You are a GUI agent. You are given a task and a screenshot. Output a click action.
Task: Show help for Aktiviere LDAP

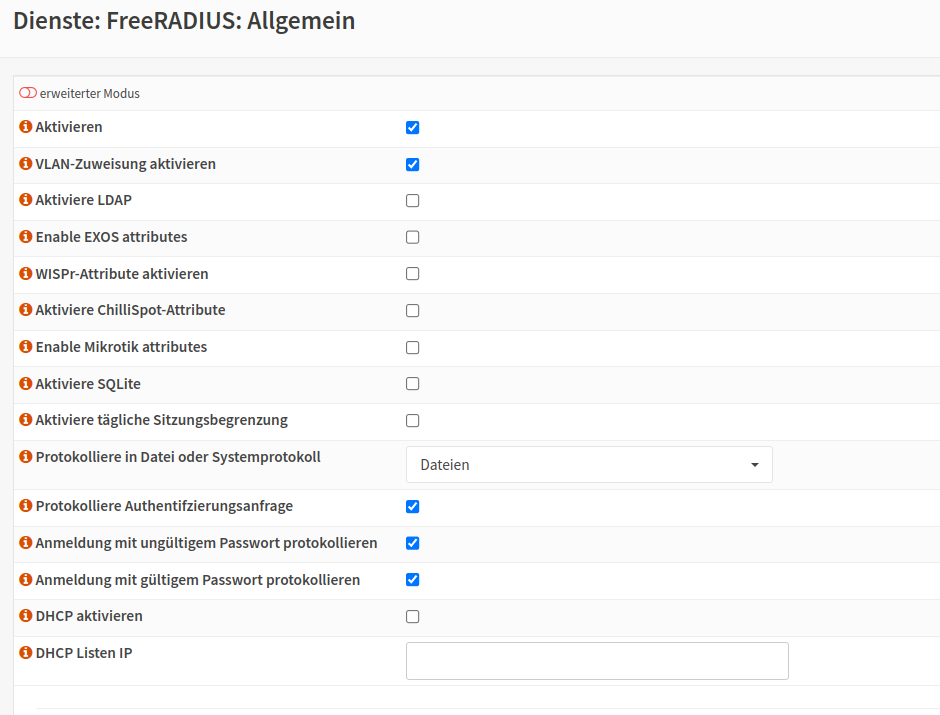[26, 200]
